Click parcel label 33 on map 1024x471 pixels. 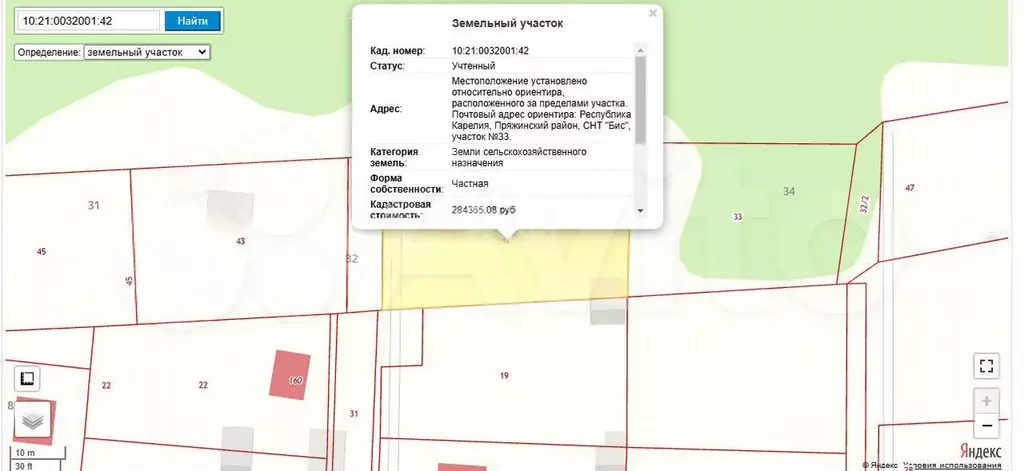(738, 217)
